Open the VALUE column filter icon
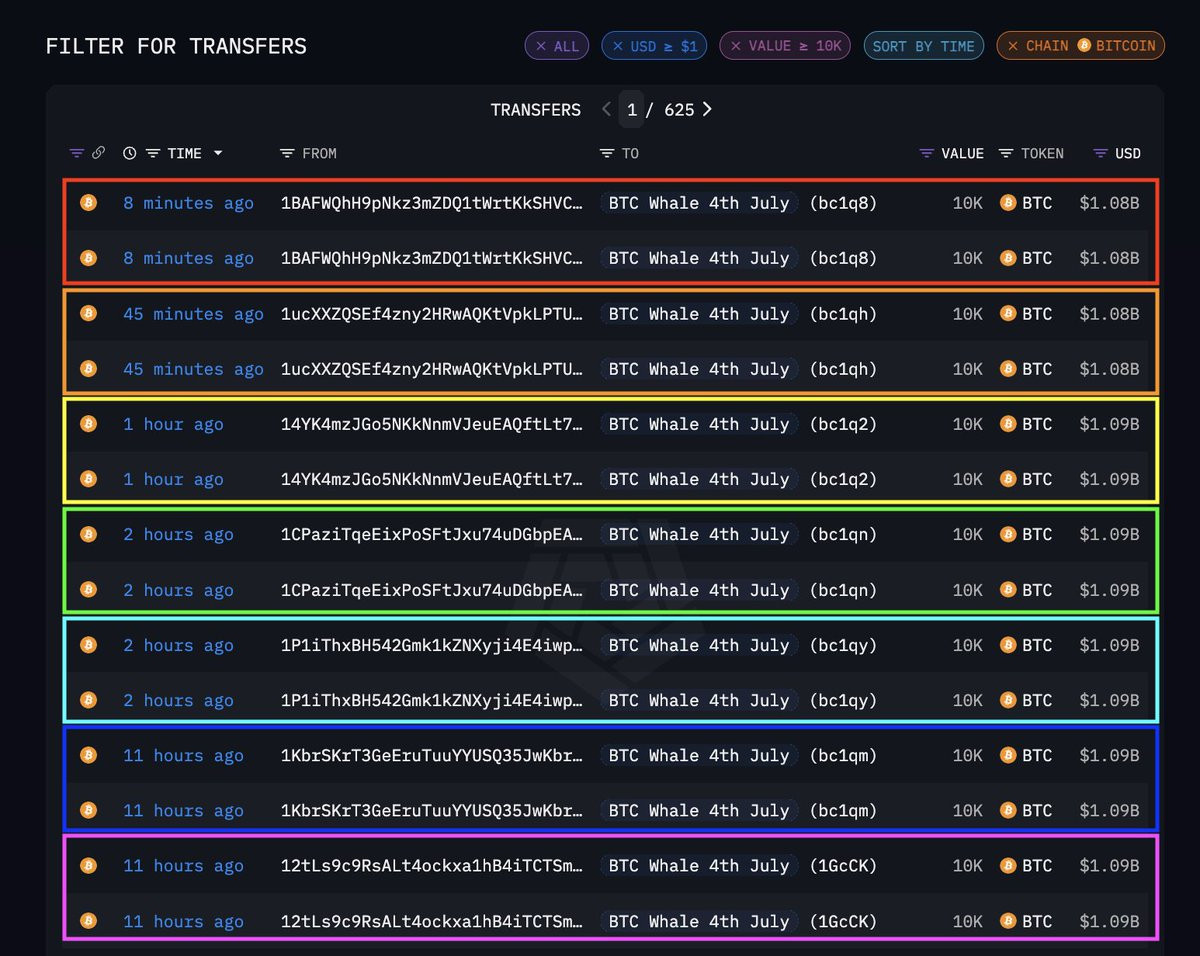 pyautogui.click(x=927, y=153)
